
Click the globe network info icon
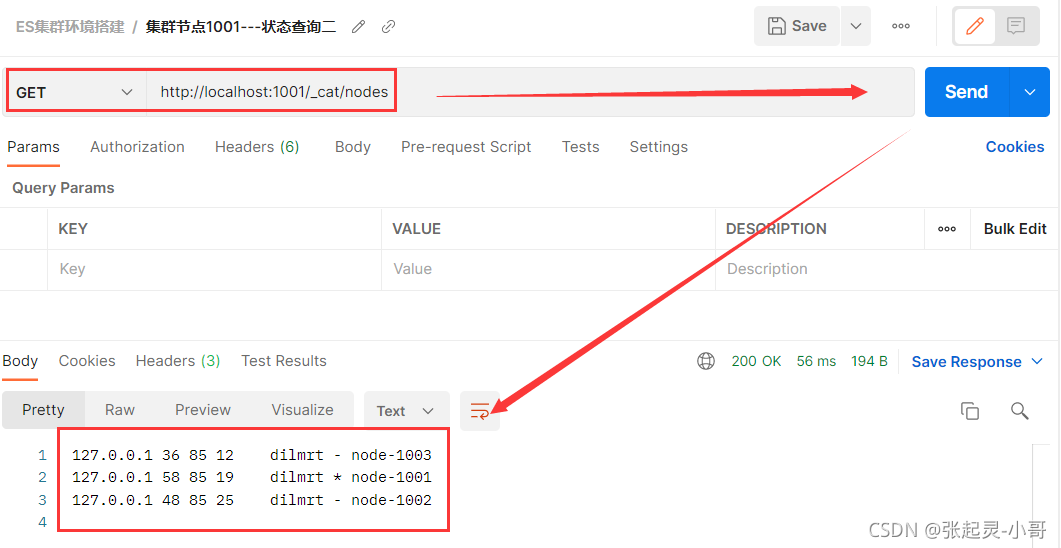pyautogui.click(x=706, y=361)
